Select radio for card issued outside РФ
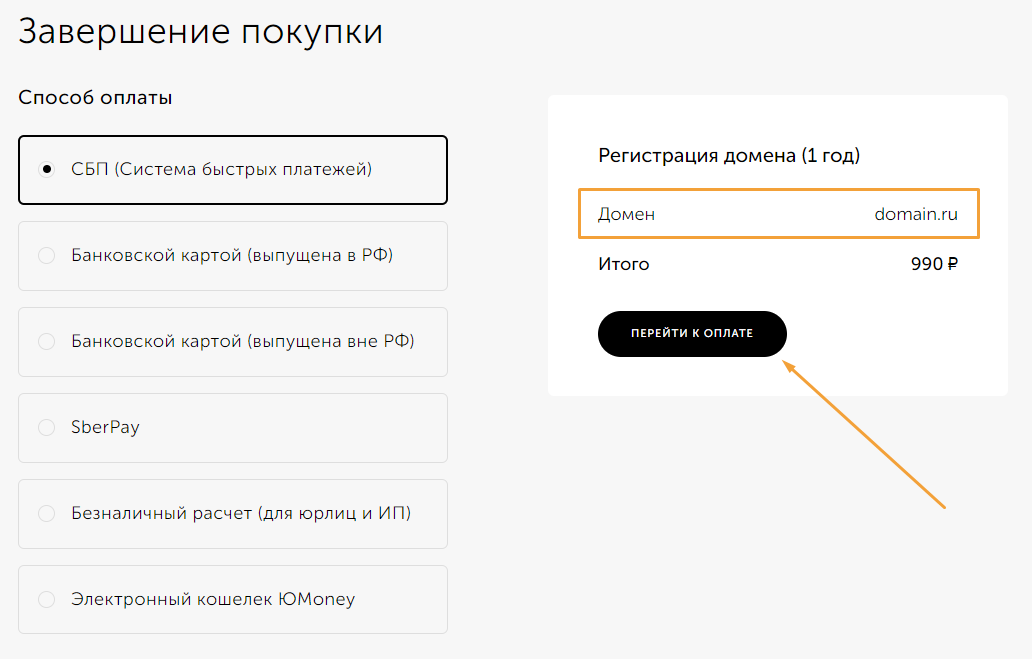Screen dimensions: 1032x659 46,342
